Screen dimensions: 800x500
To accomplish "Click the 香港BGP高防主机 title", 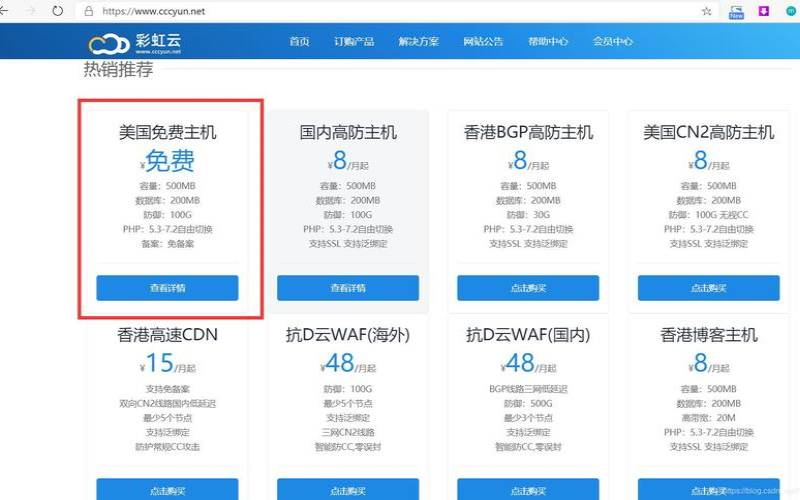I will 528,133.
